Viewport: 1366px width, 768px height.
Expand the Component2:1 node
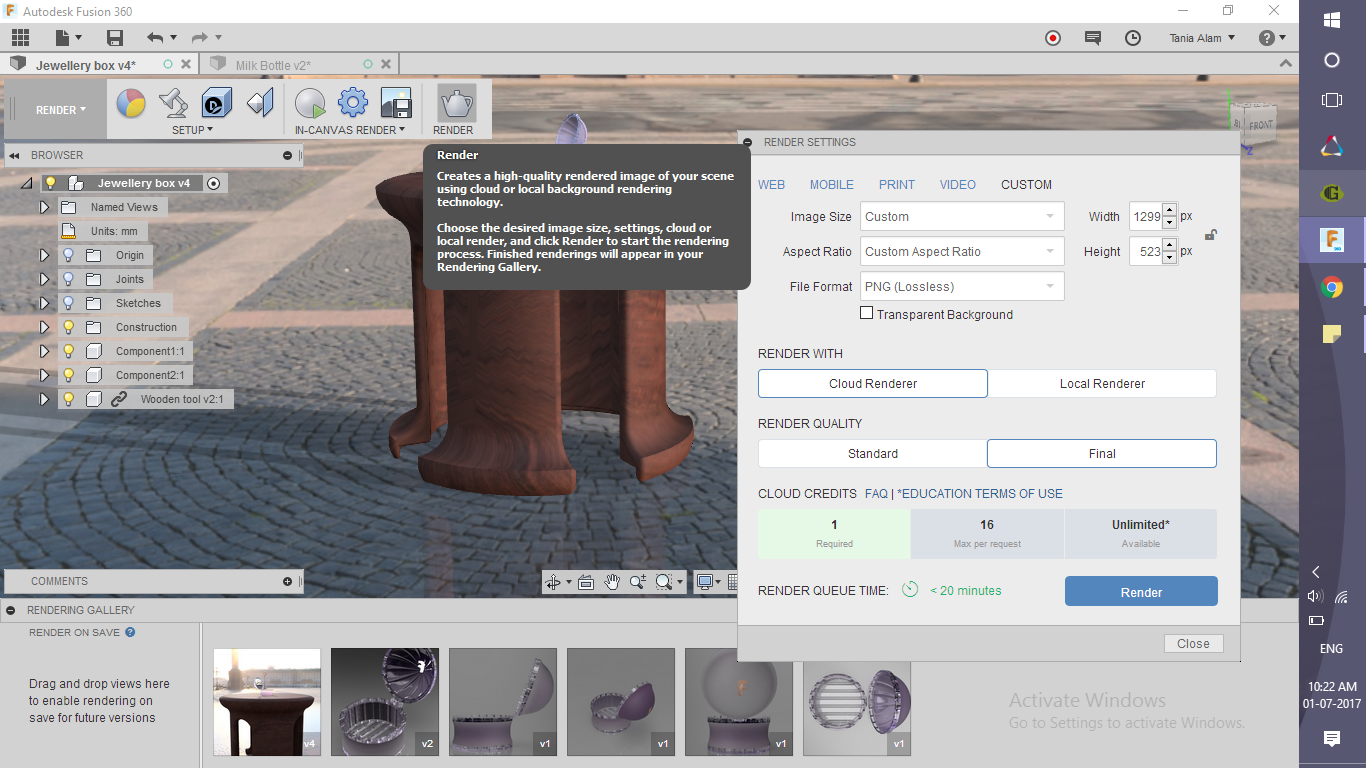pos(44,375)
